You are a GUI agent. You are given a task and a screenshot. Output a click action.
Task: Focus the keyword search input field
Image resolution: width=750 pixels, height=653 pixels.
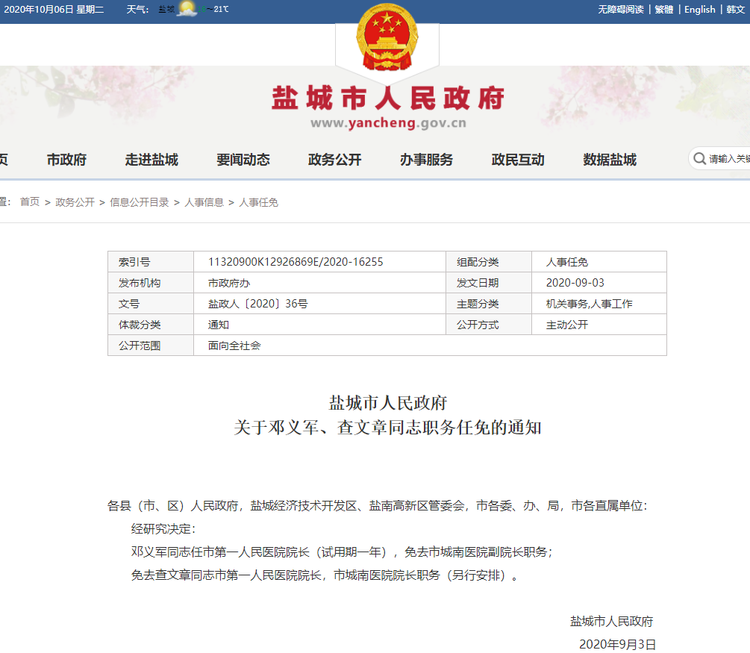(x=729, y=159)
